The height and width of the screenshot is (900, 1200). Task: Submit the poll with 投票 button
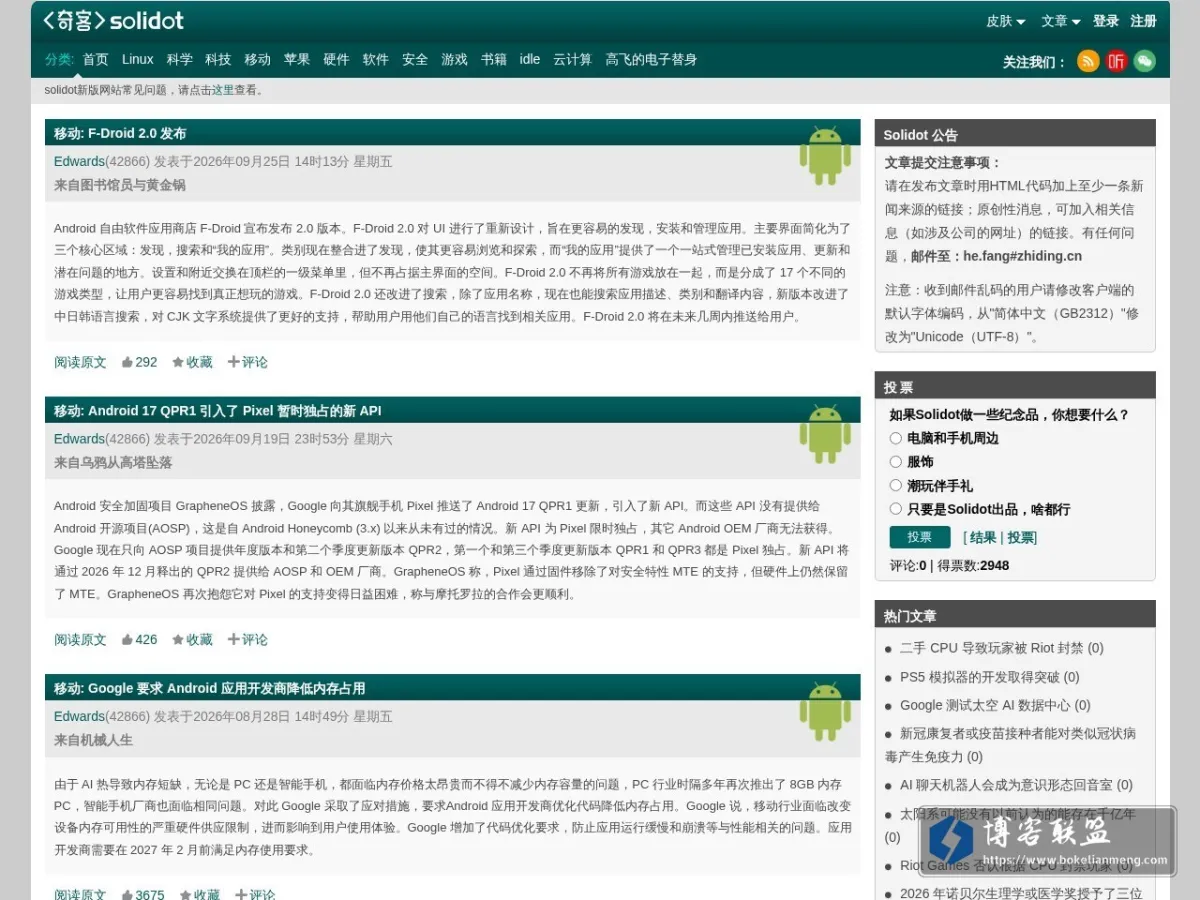coord(920,537)
